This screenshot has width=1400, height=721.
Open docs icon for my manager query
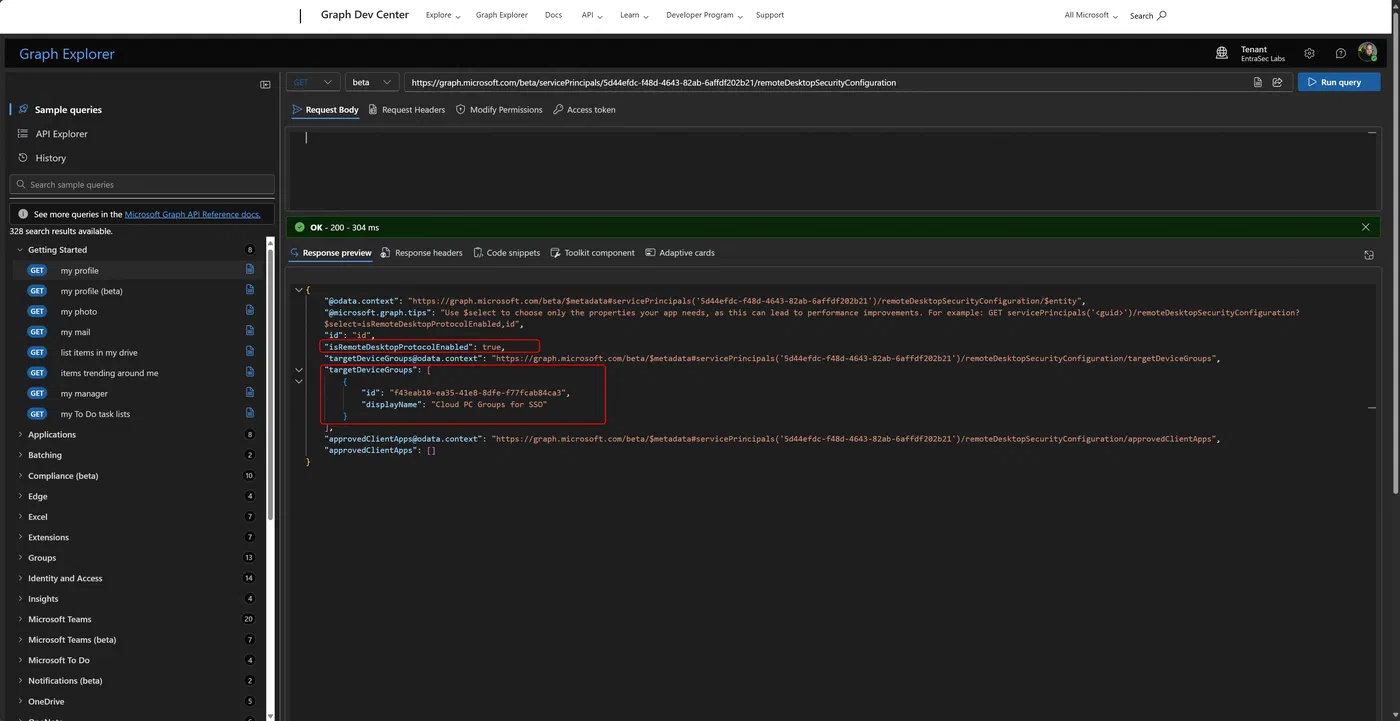(250, 393)
